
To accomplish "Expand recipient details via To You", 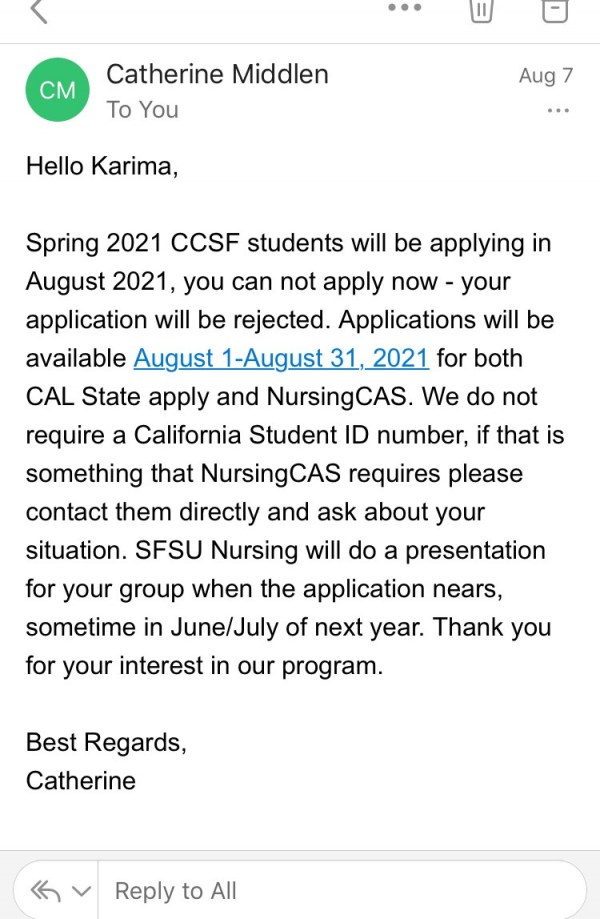I will pos(142,110).
